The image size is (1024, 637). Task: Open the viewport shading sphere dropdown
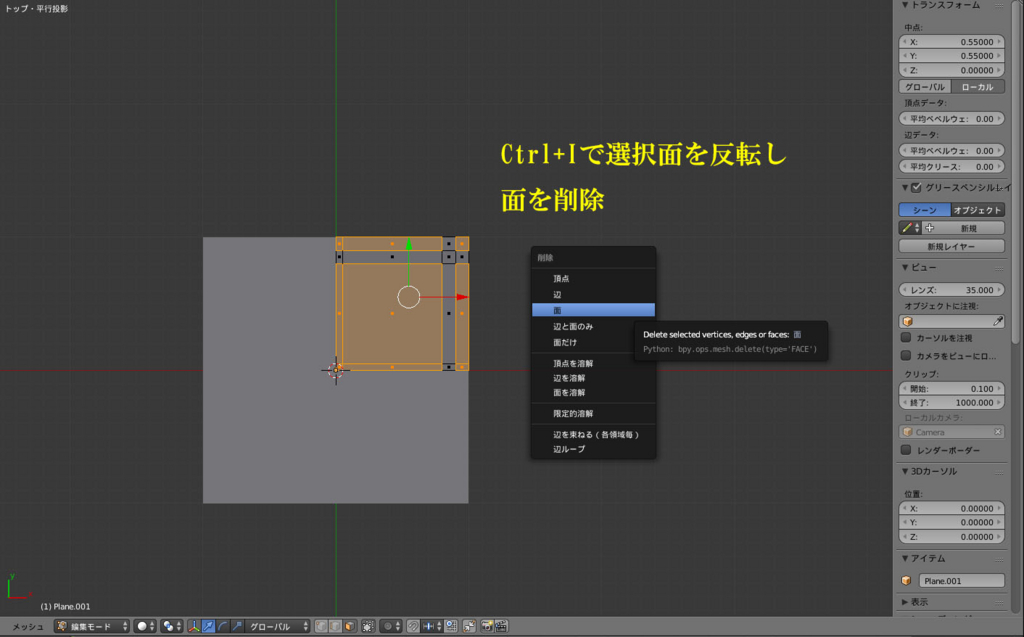145,626
